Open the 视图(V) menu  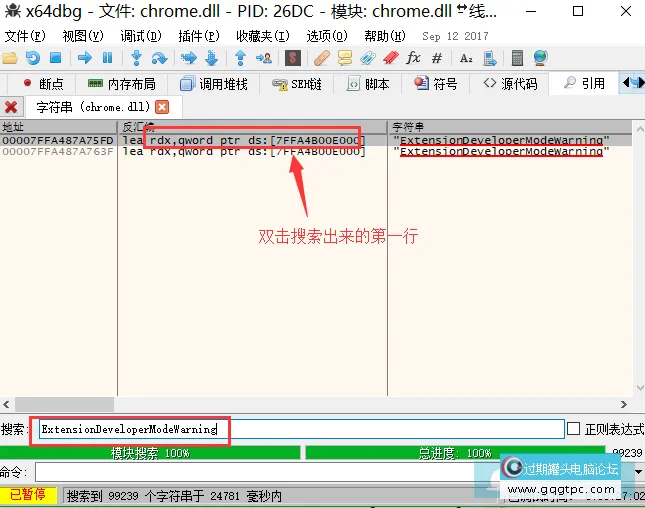pyautogui.click(x=83, y=36)
